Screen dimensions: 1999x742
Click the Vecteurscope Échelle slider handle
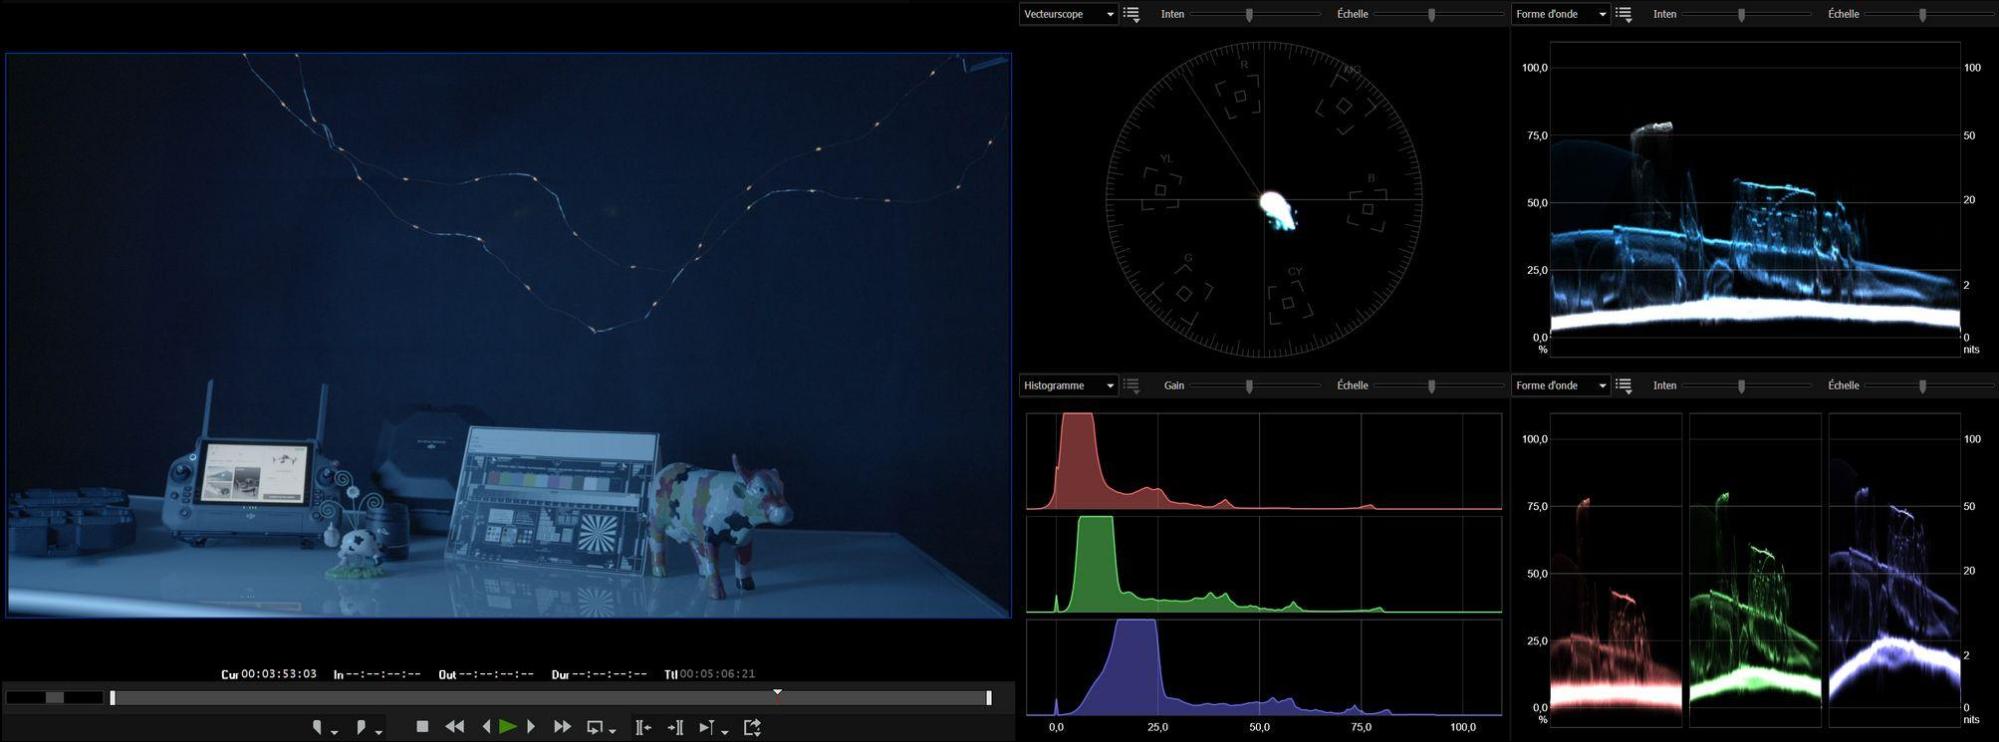pyautogui.click(x=1432, y=14)
